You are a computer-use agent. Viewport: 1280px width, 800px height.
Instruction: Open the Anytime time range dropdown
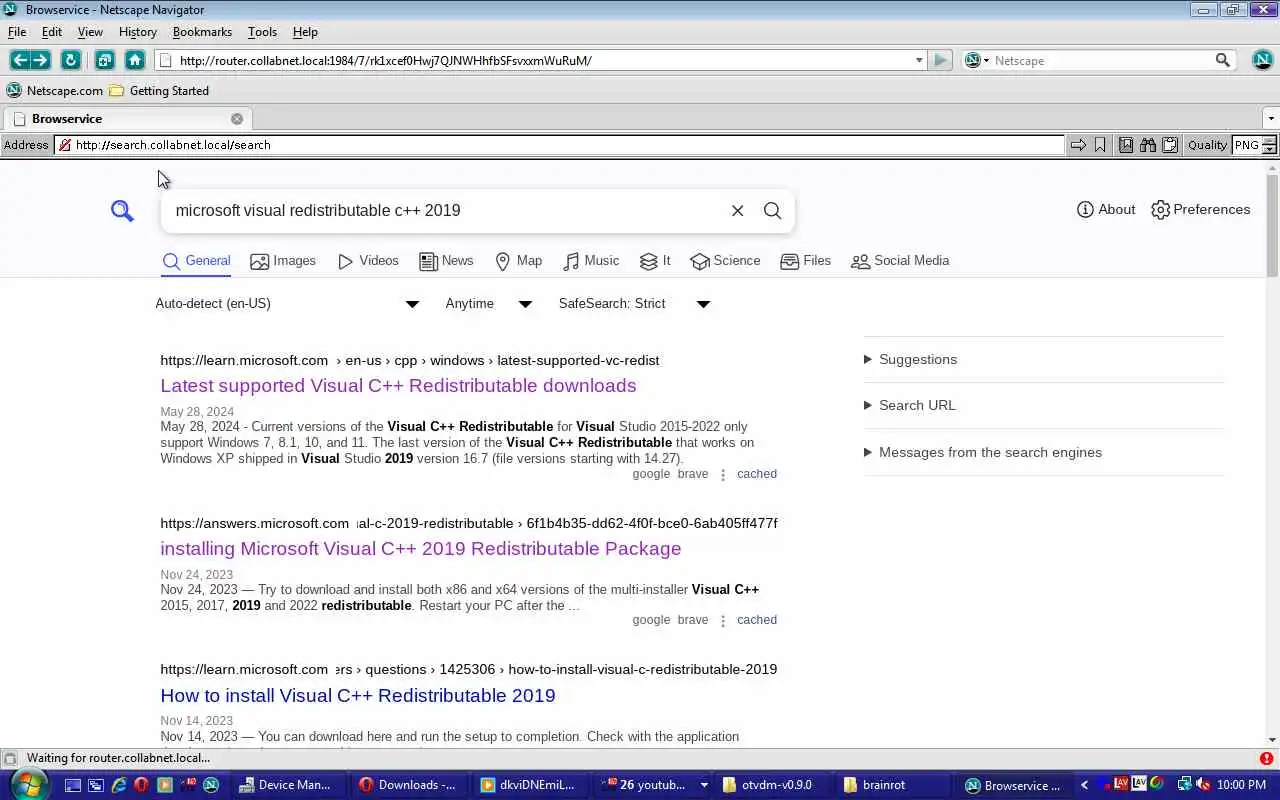pos(488,304)
